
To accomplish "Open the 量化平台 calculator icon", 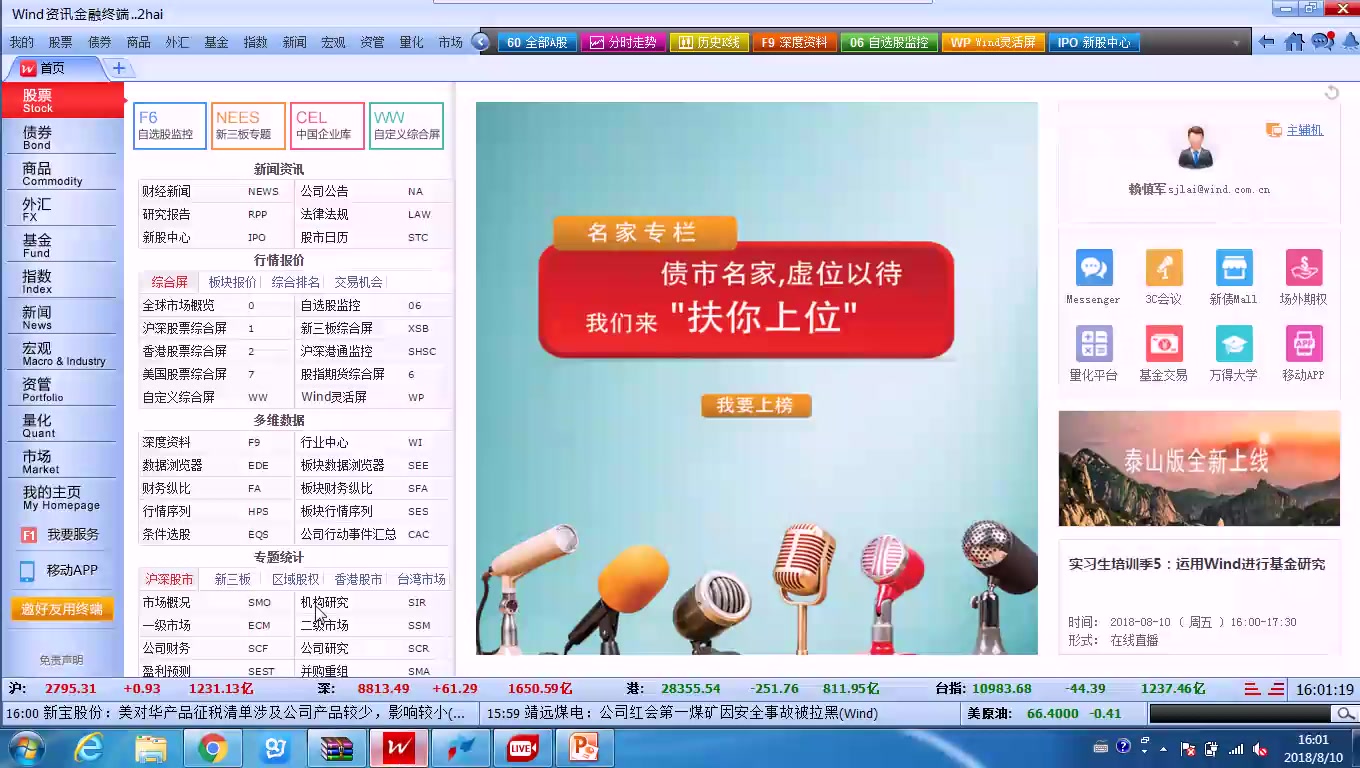I will pos(1094,344).
